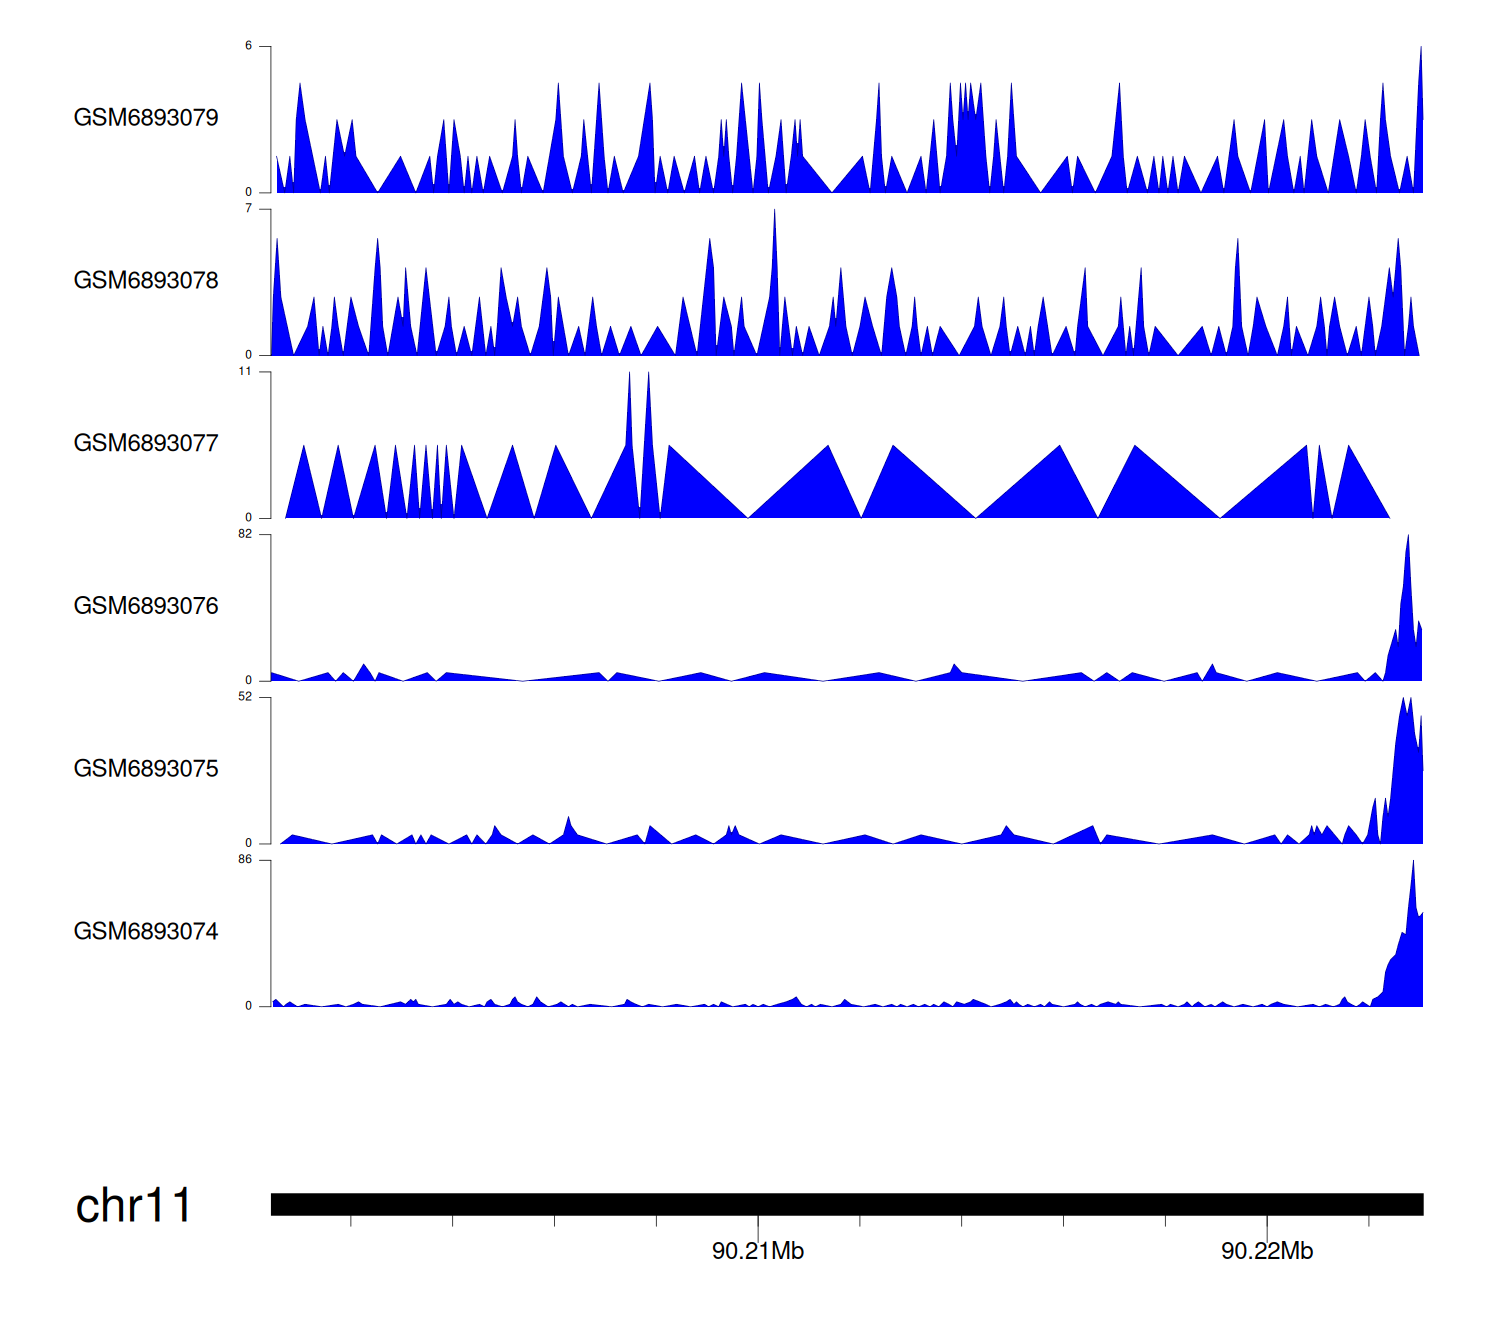
Task: Select the GSM6893074 track label
Action: tap(146, 932)
